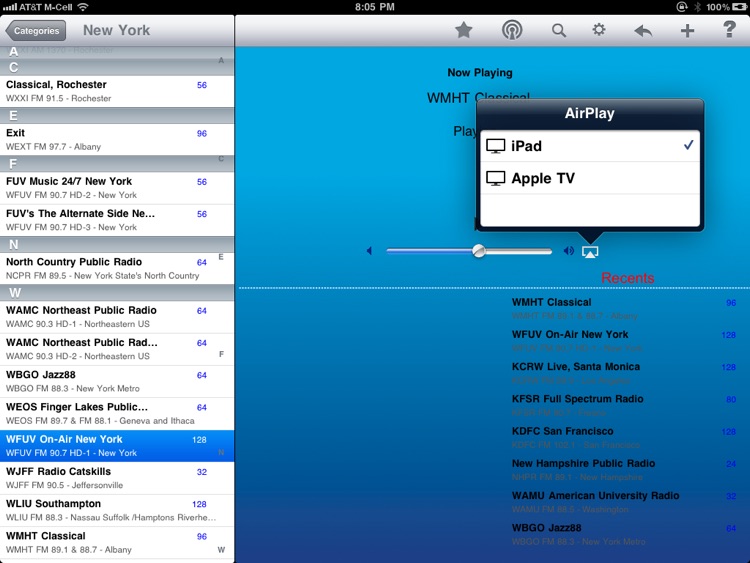The image size is (750, 563).
Task: Select Exit WEXT FM 97.7 station
Action: (117, 140)
